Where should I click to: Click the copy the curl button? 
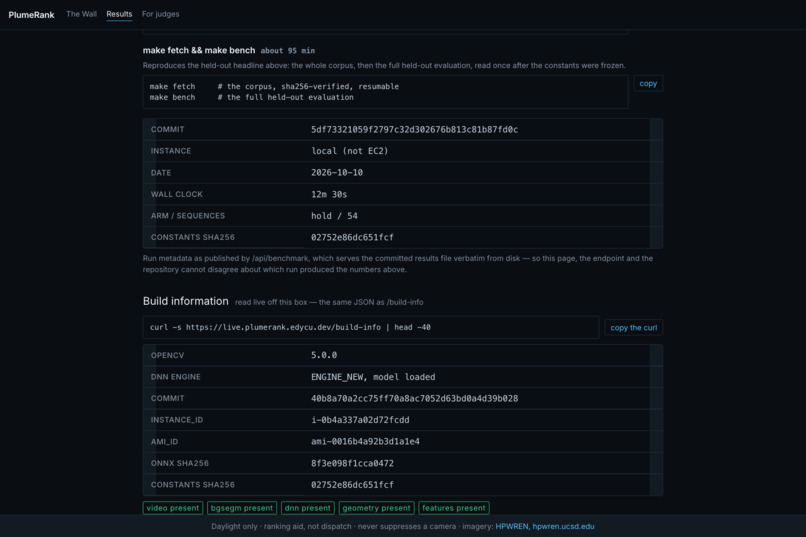(x=633, y=327)
